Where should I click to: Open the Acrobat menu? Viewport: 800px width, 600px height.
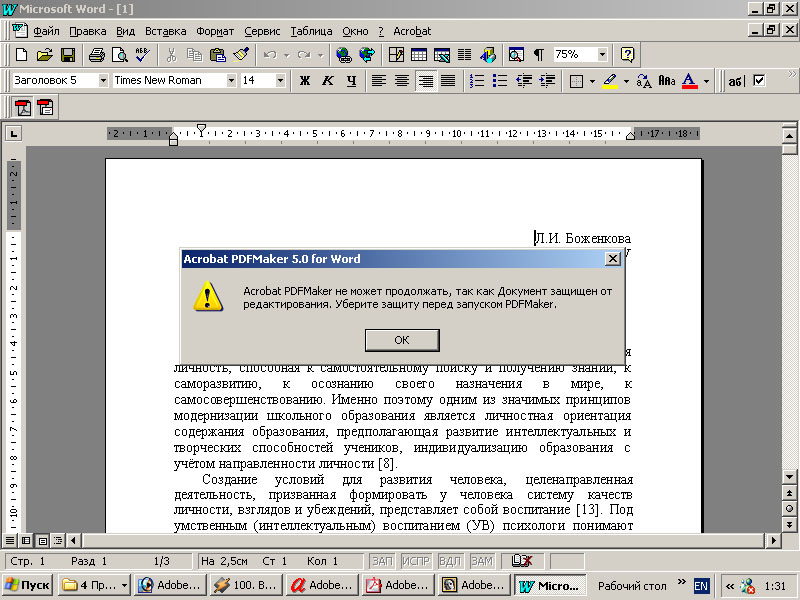click(412, 31)
